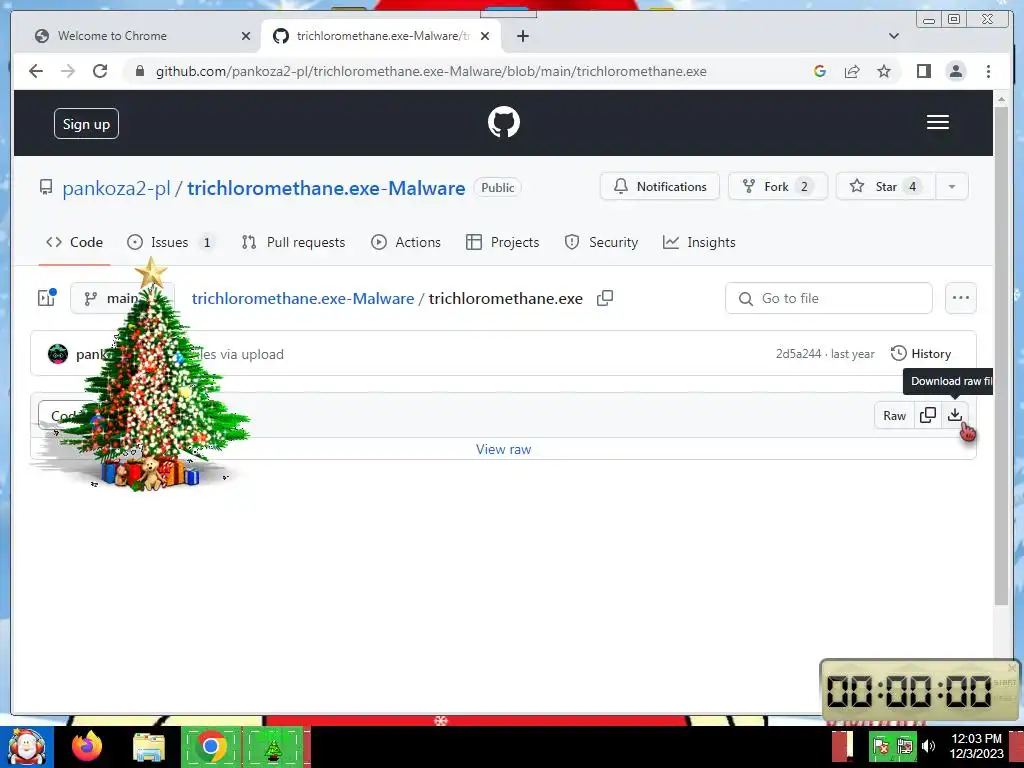Click the Raw button
Screen dimensions: 1024x768
[x=894, y=416]
